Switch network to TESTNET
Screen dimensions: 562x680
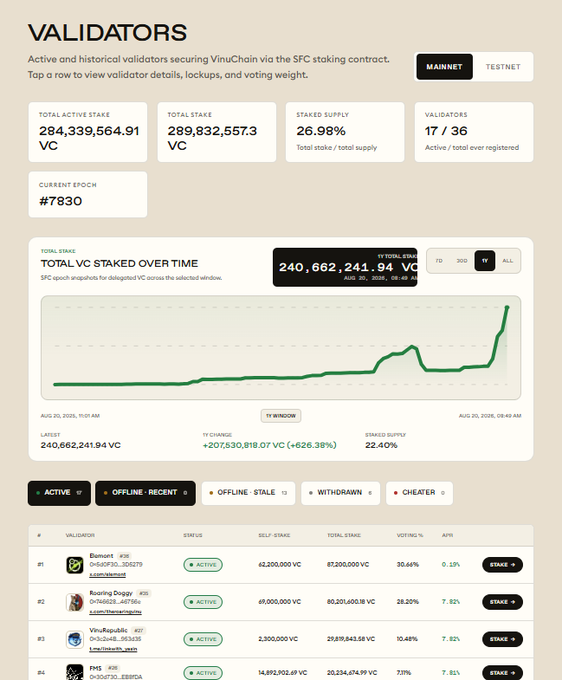[x=503, y=67]
